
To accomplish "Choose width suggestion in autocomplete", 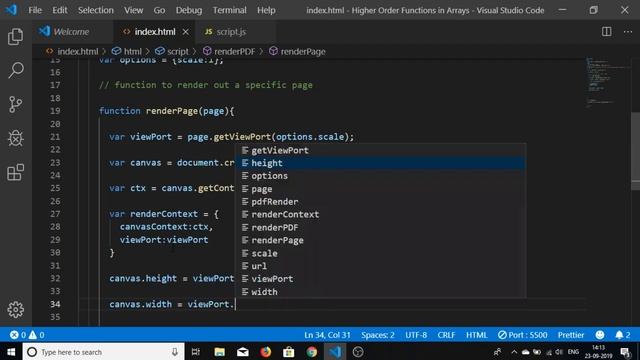I will coord(381,292).
